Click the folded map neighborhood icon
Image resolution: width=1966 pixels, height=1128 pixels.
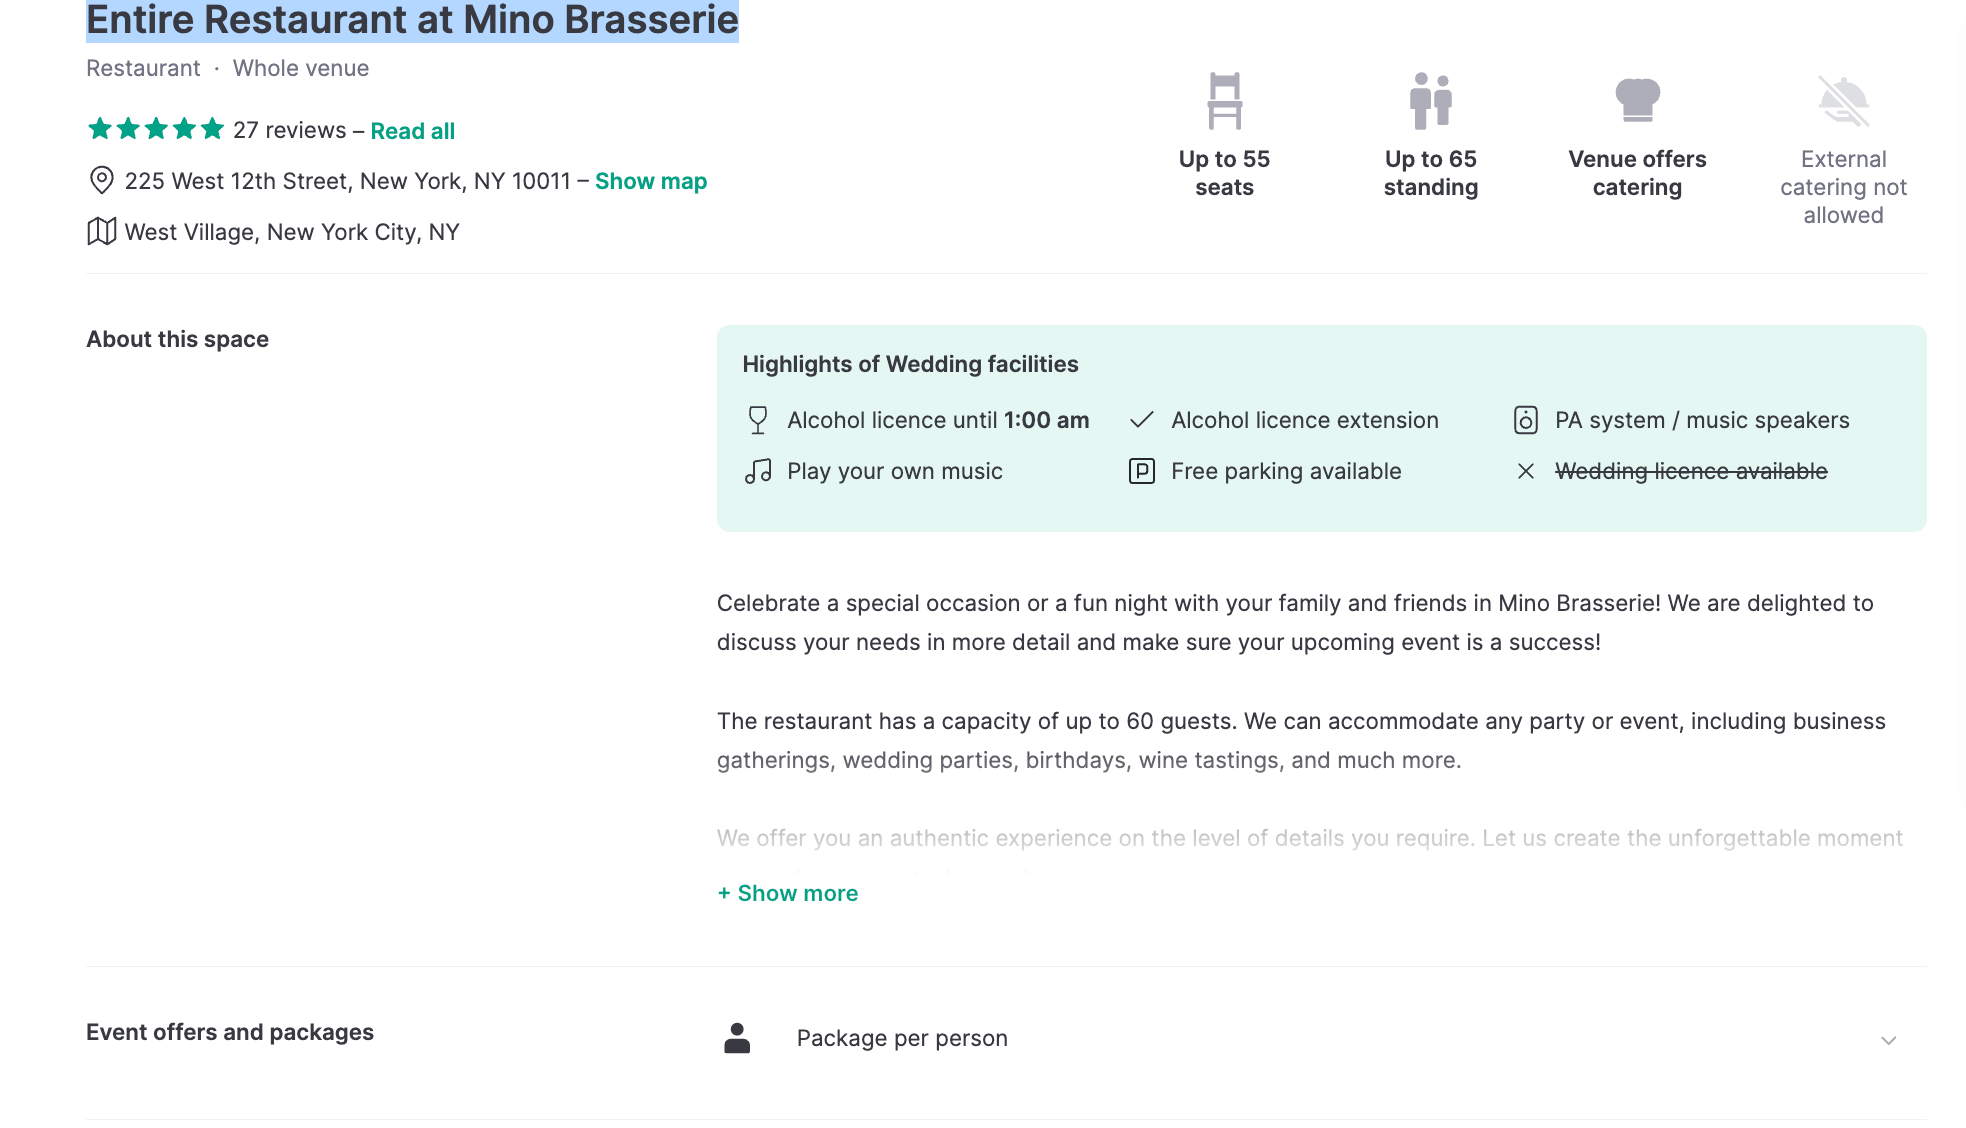101,231
